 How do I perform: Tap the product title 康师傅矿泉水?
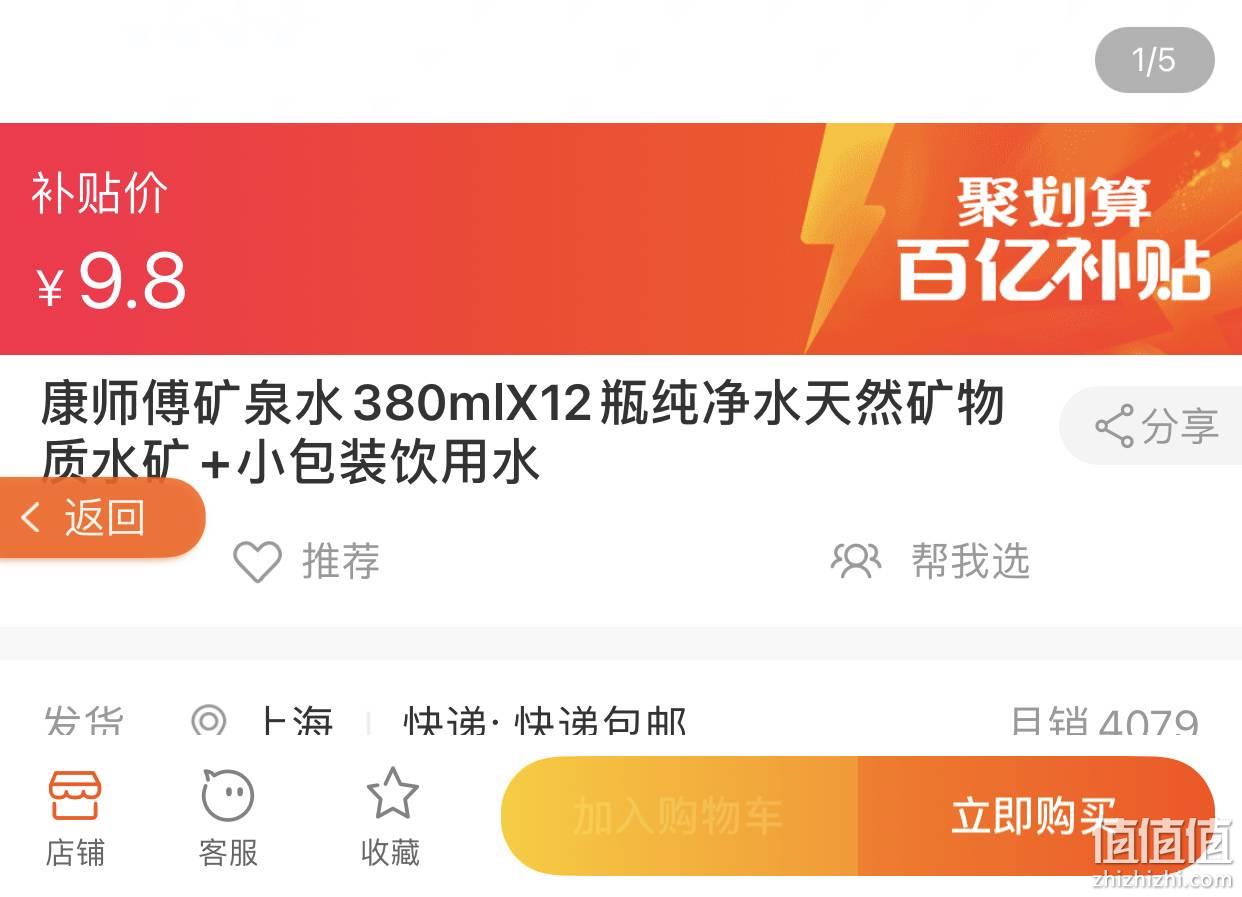523,433
